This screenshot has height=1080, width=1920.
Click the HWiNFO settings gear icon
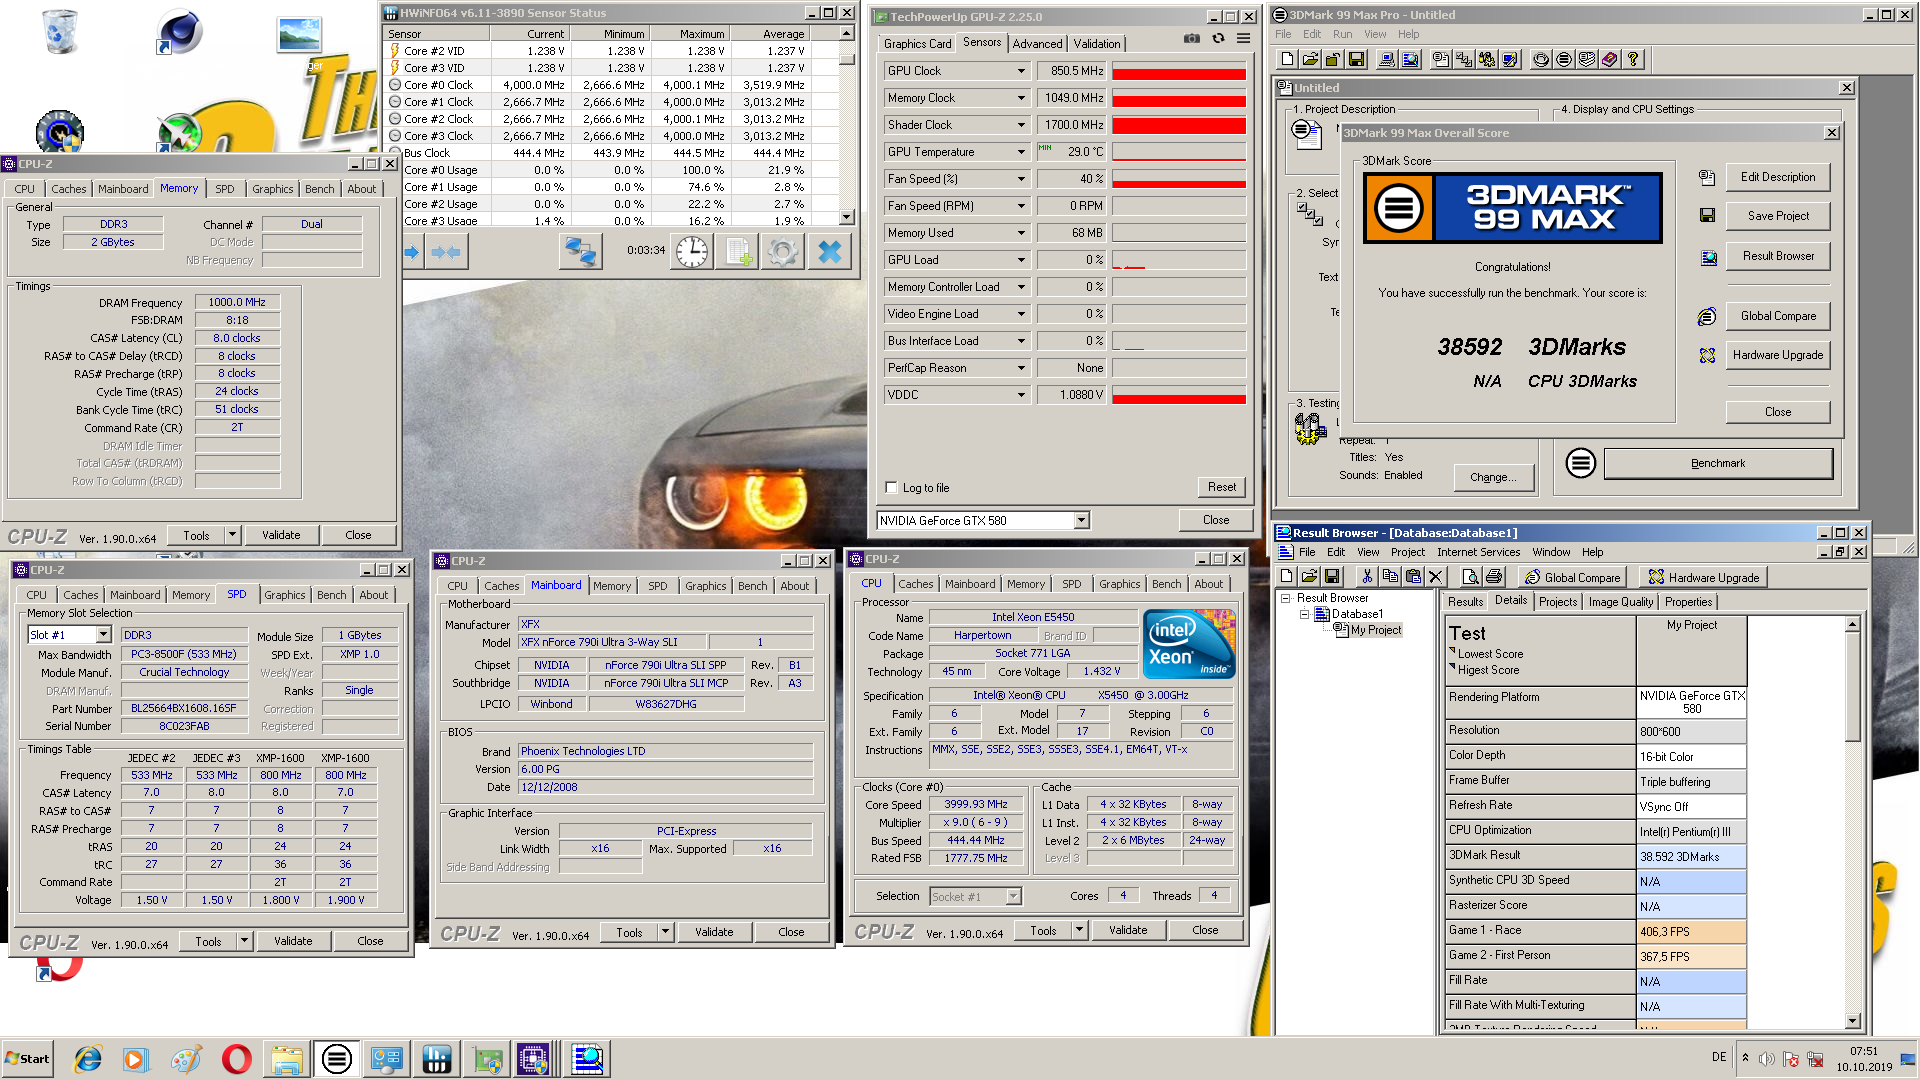pos(783,252)
